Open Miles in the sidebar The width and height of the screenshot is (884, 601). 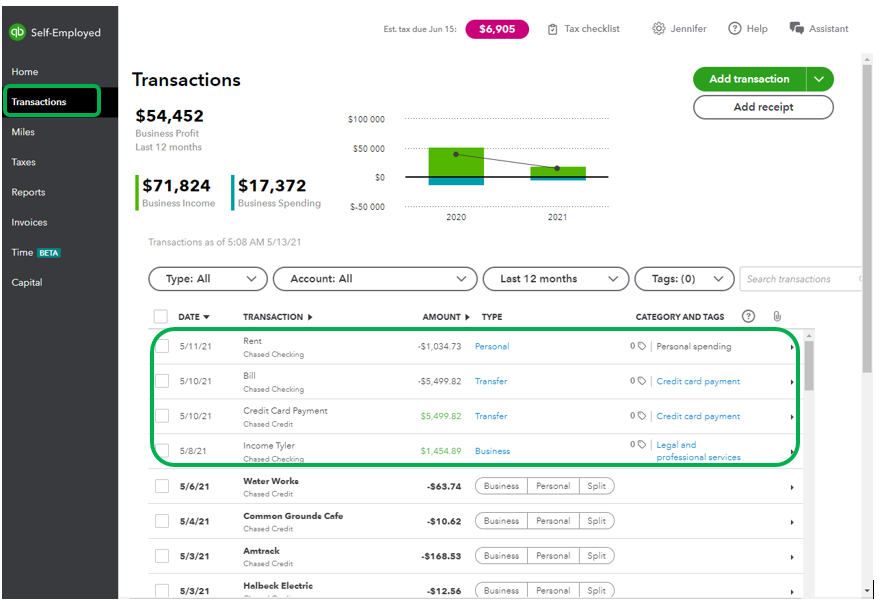23,131
